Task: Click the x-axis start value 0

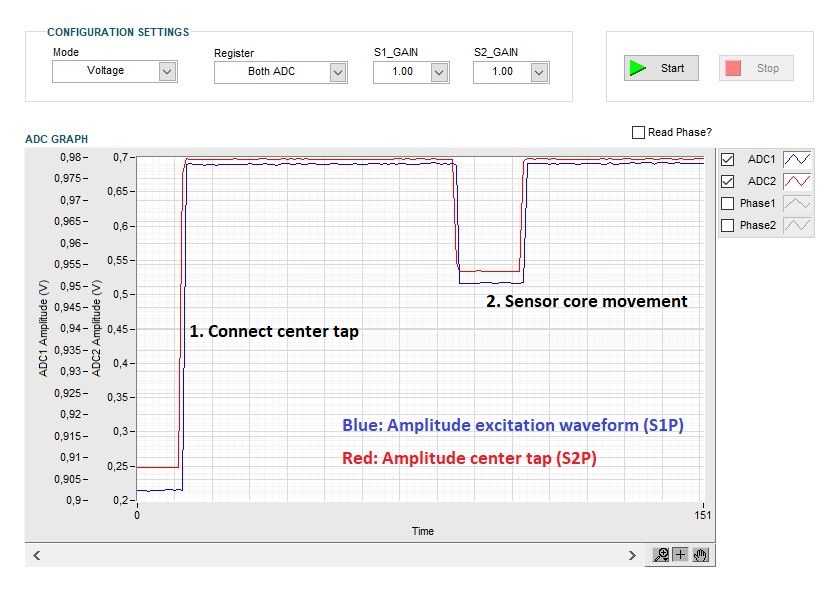Action: (137, 515)
